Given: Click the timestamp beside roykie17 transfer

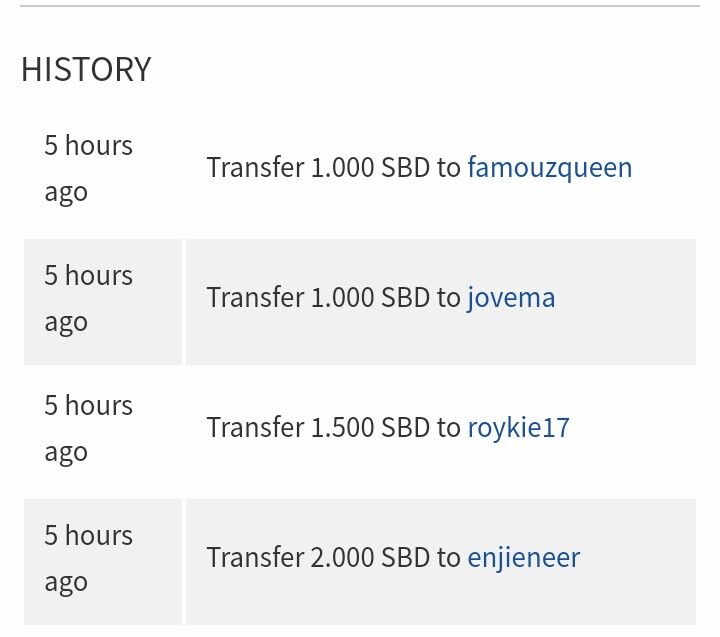Looking at the screenshot, I should 89,428.
